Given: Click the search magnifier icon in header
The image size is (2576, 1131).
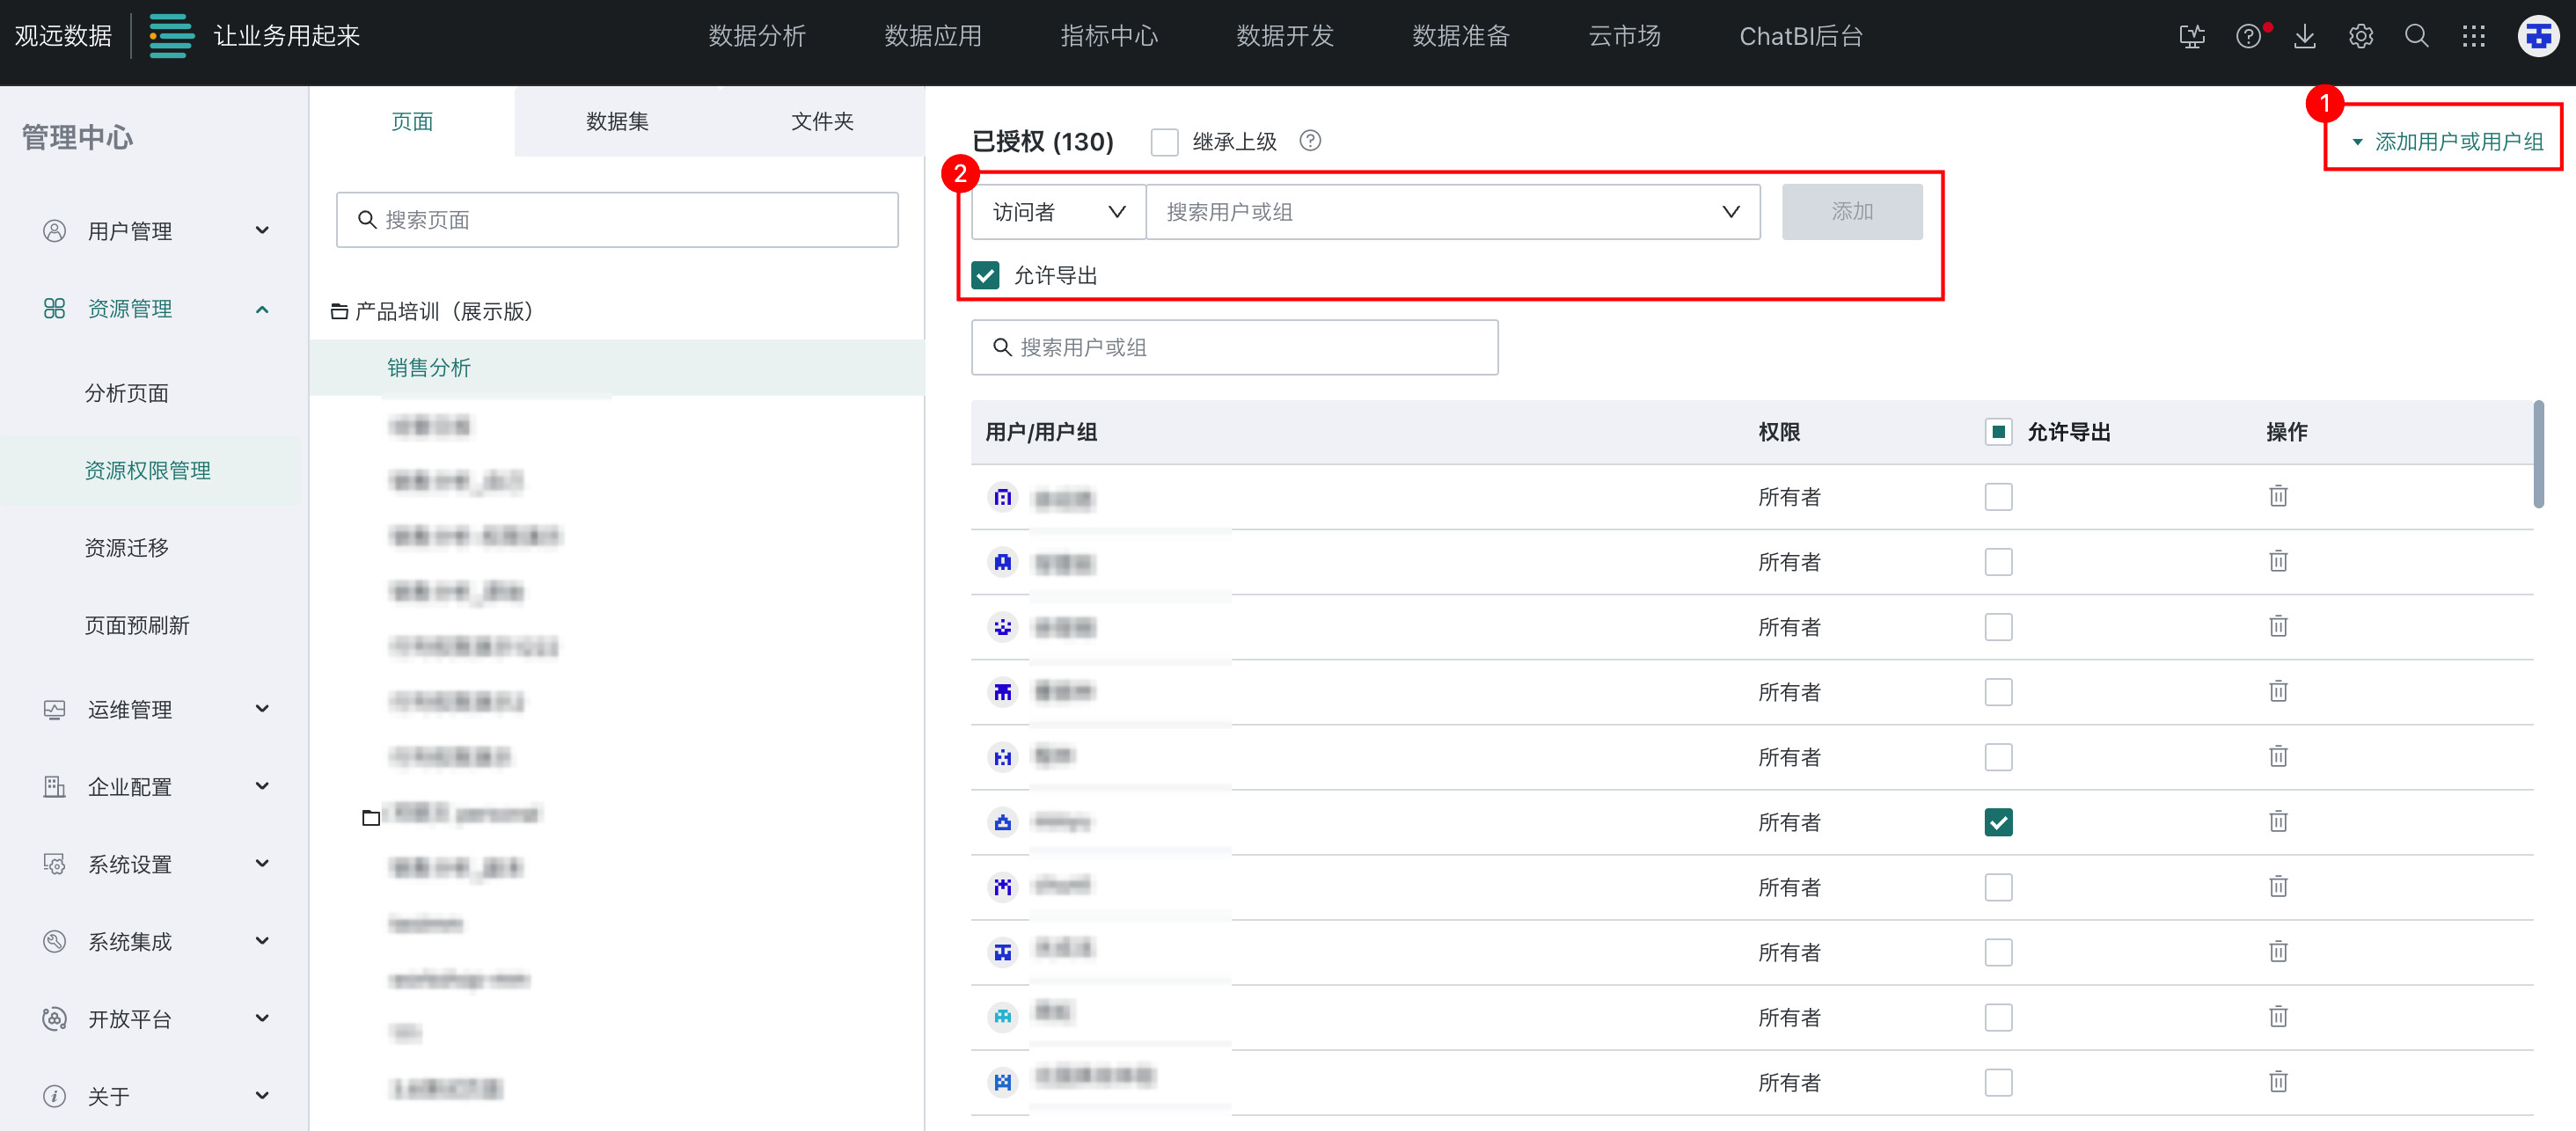Looking at the screenshot, I should pos(2416,37).
